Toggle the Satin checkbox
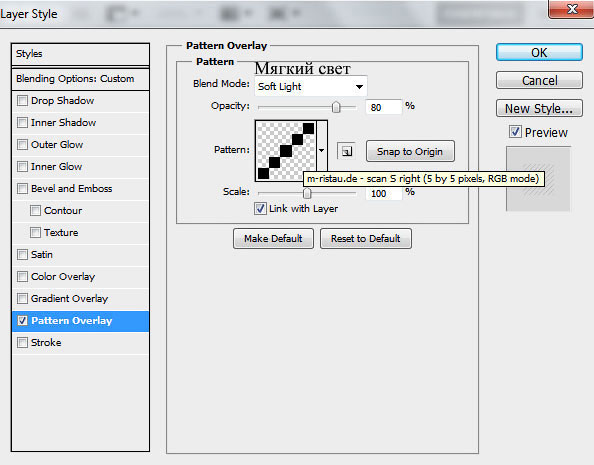Image resolution: width=594 pixels, height=465 pixels. point(22,254)
